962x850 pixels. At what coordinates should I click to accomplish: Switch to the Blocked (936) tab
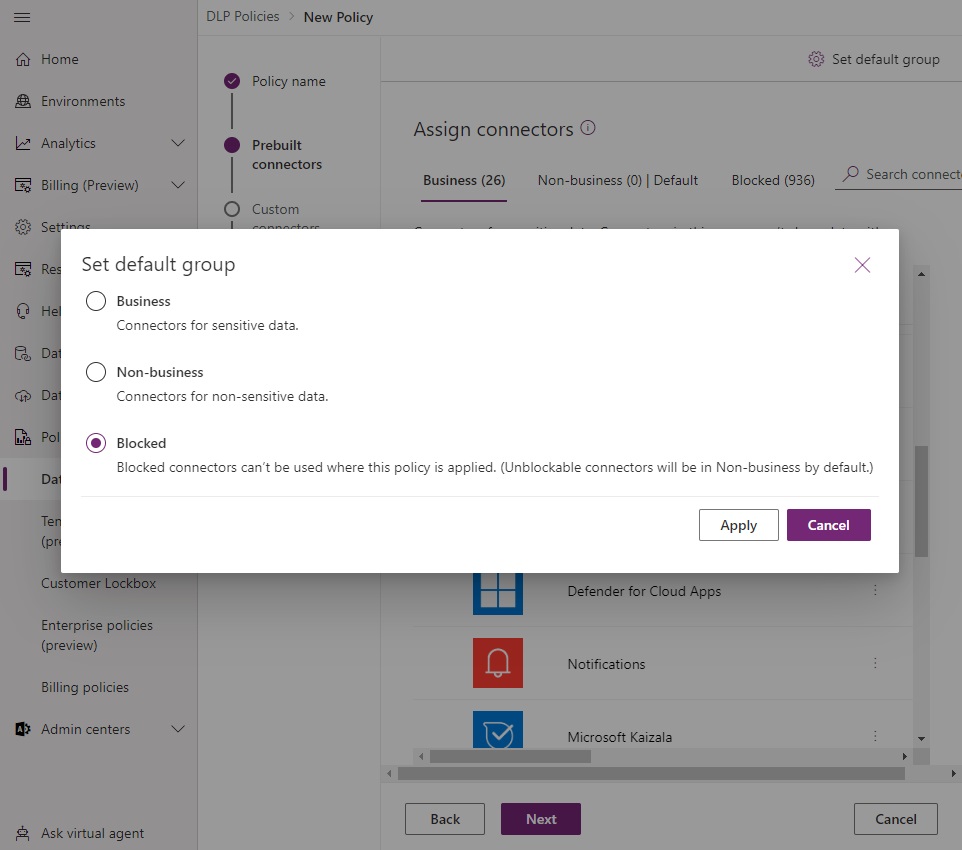tap(772, 180)
